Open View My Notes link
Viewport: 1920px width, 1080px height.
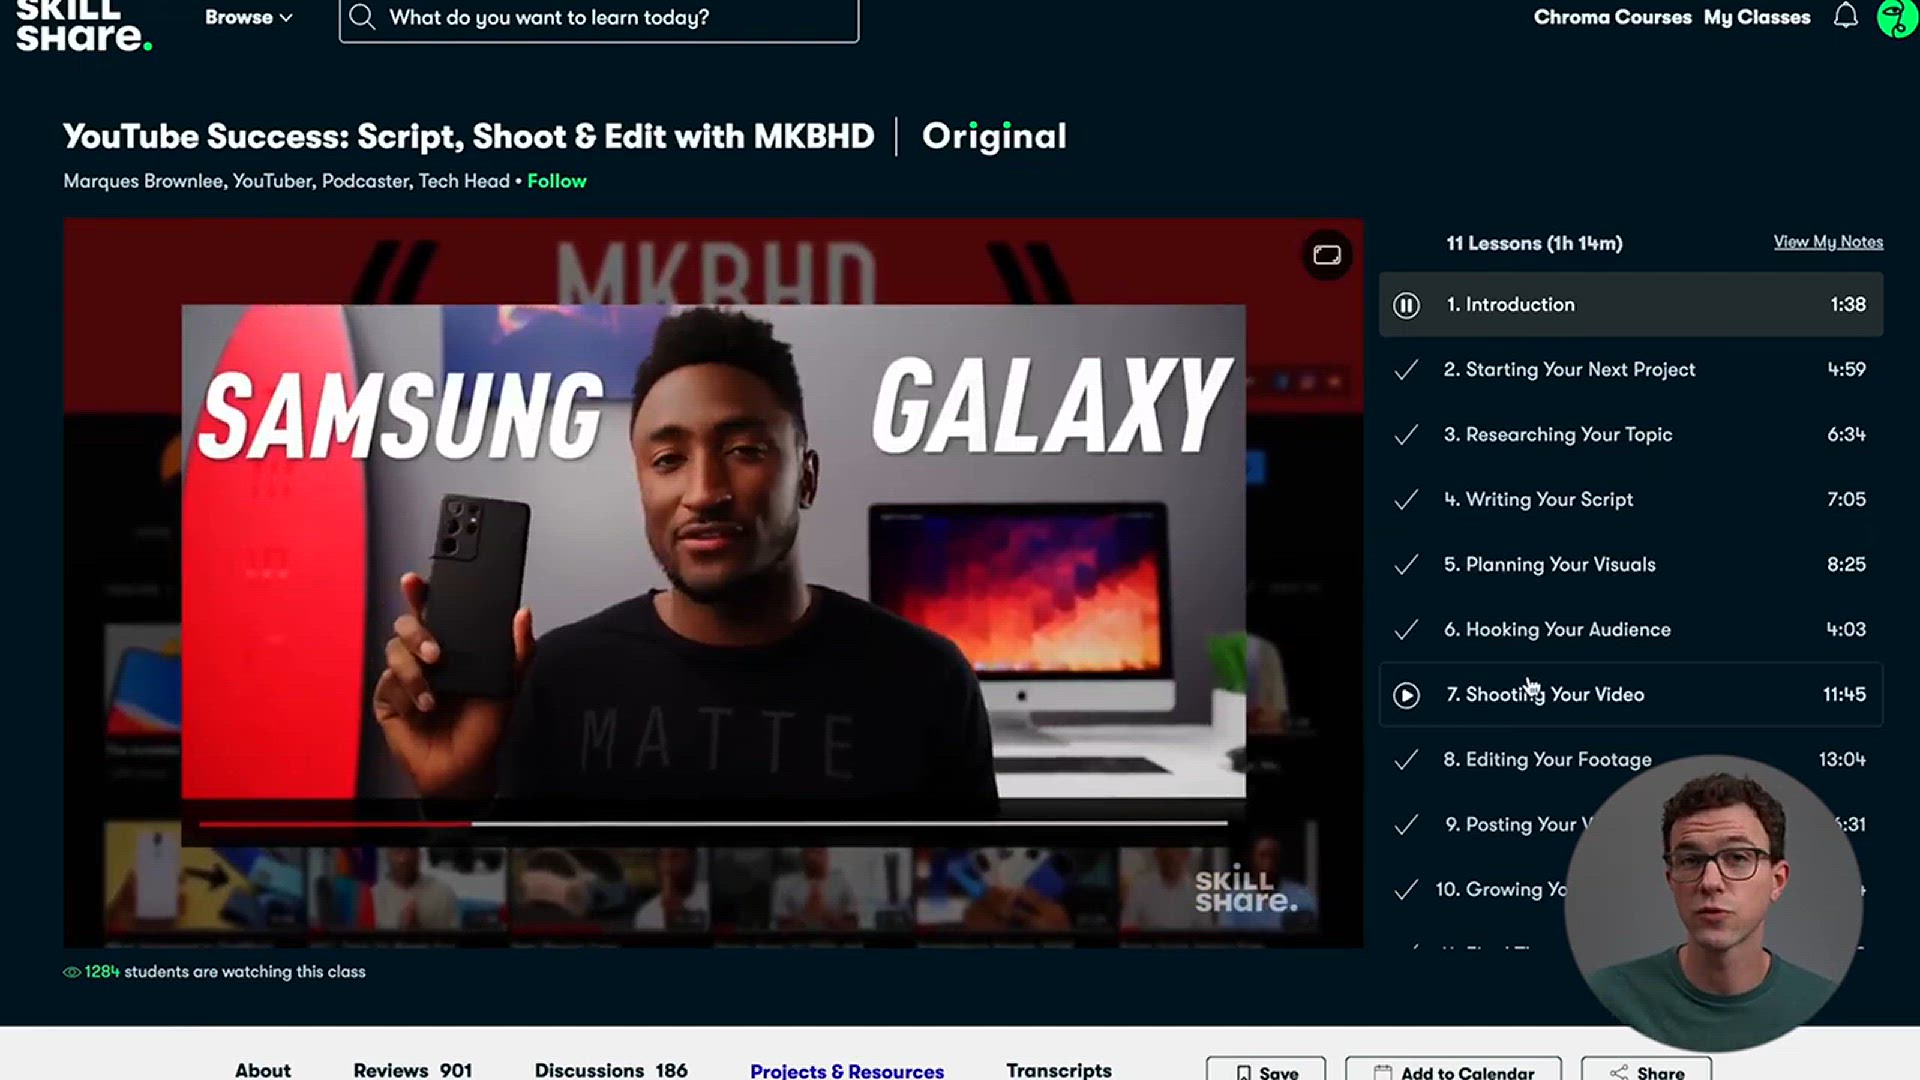coord(1828,242)
